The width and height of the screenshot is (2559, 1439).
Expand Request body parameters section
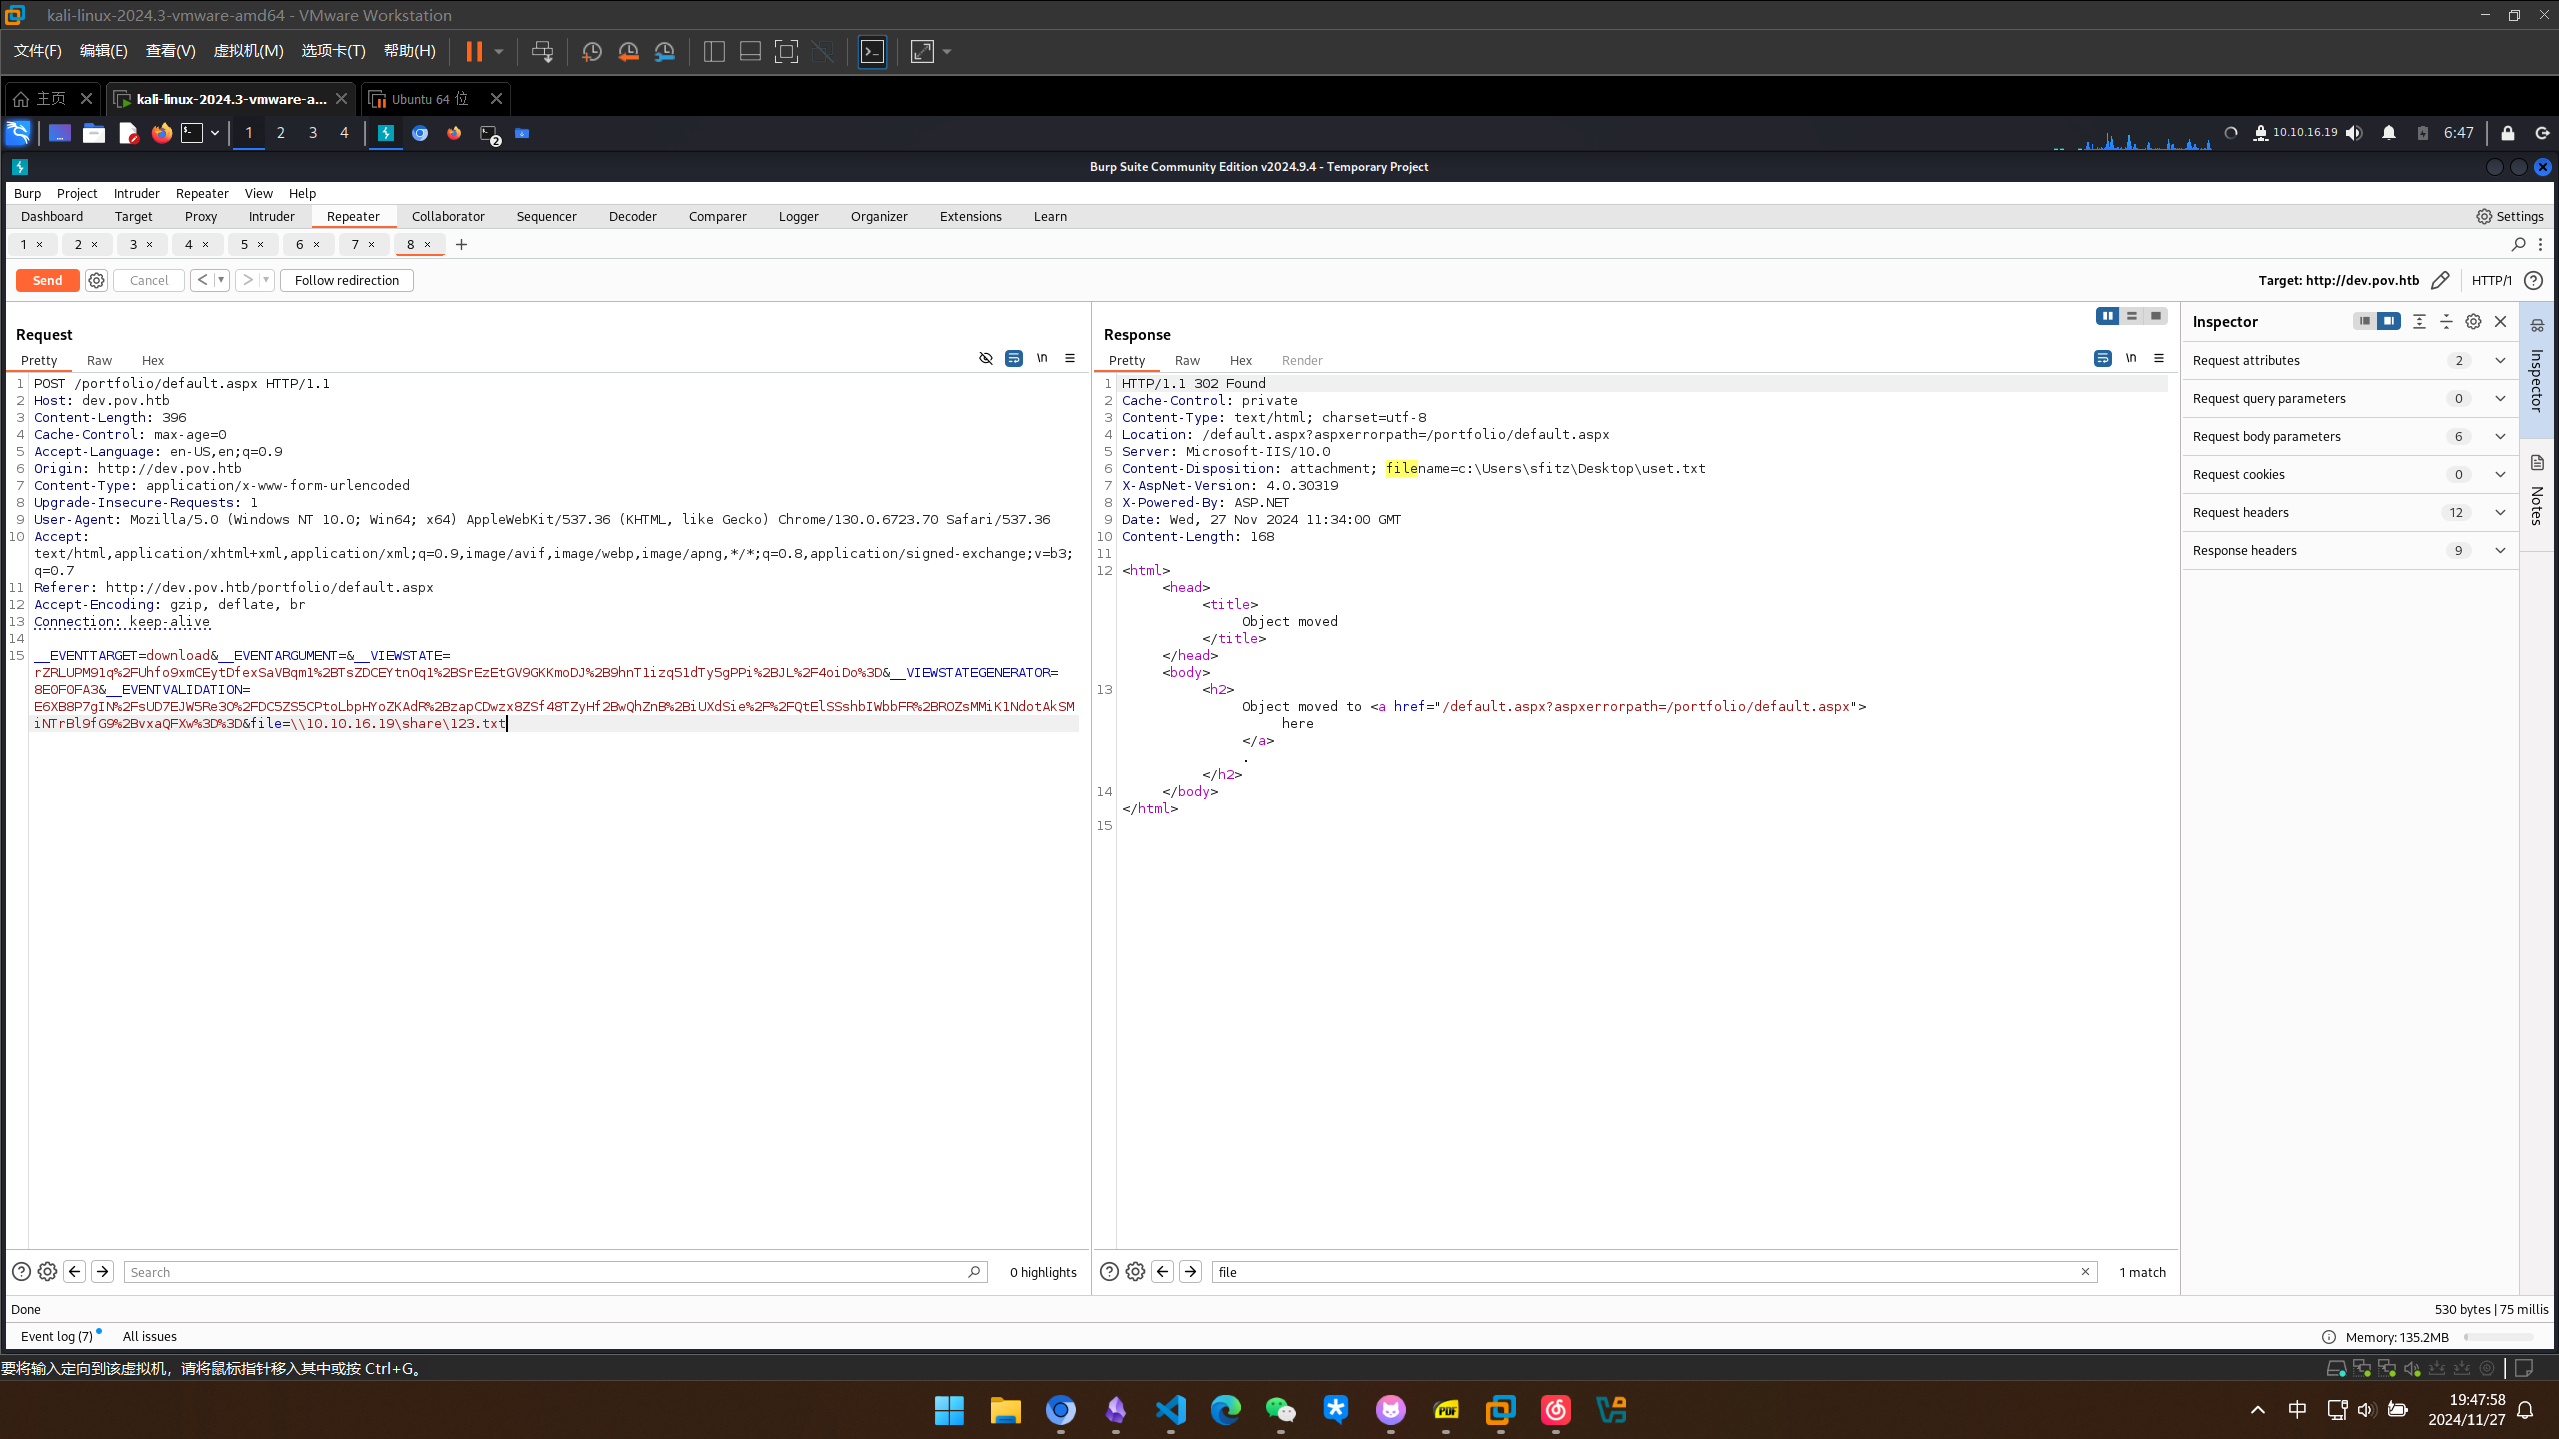[x=2500, y=436]
